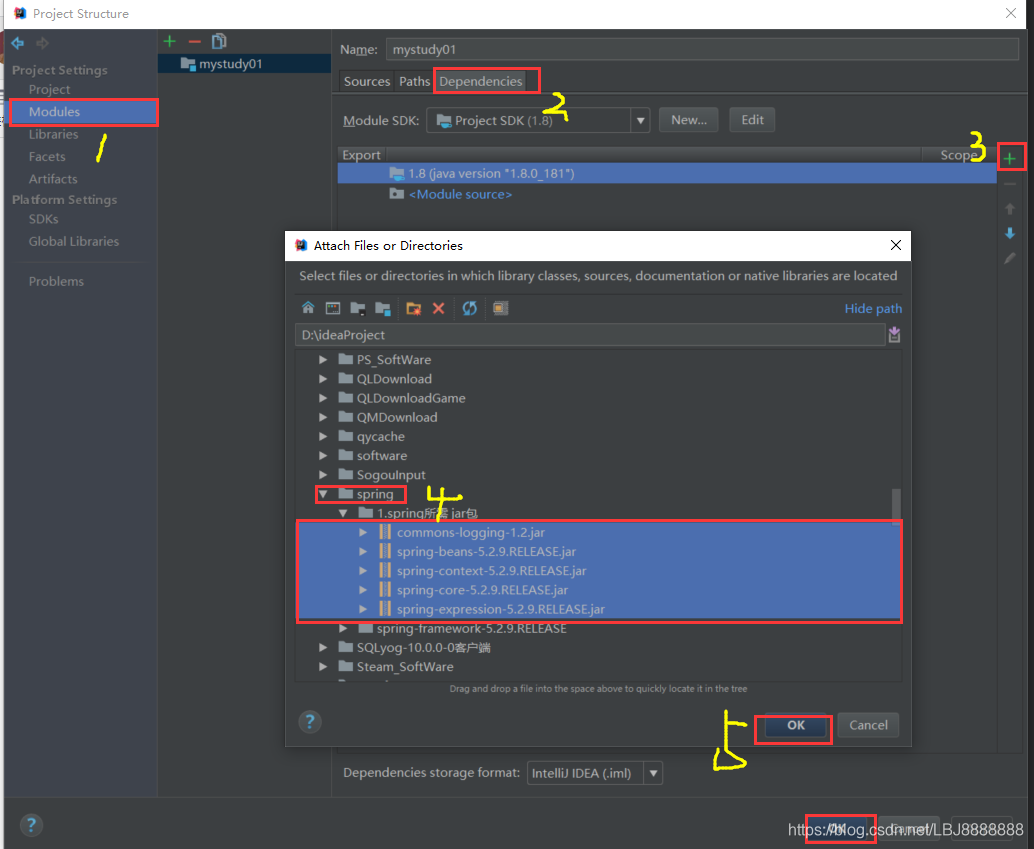Expand the spring-framework-5.2.9.RELEASE folder
The height and width of the screenshot is (849, 1034).
click(343, 629)
